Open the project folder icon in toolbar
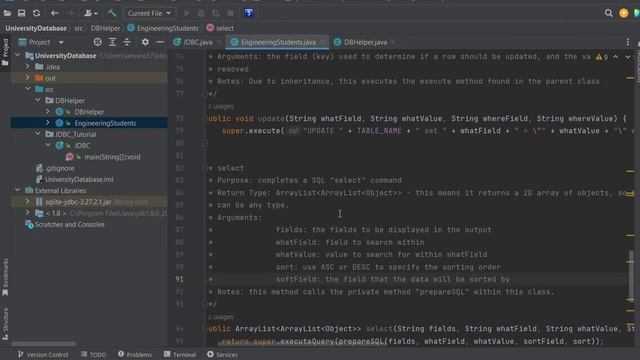This screenshot has width=640, height=360. (7, 13)
